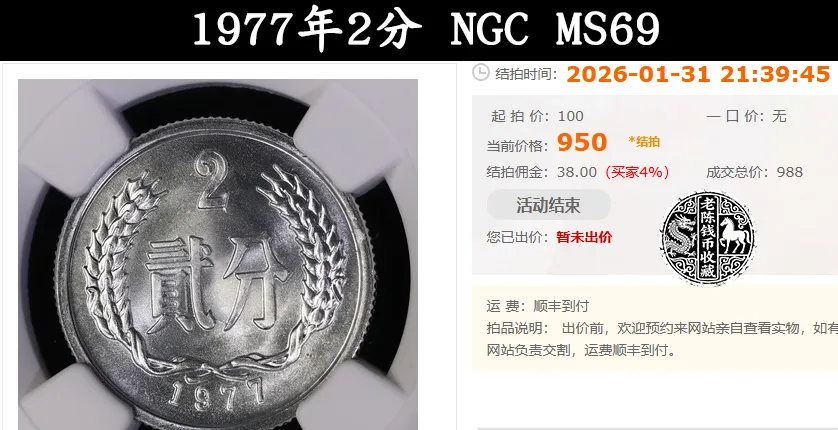Click the 老陈钱币收藏 round seal logo

pyautogui.click(x=709, y=238)
